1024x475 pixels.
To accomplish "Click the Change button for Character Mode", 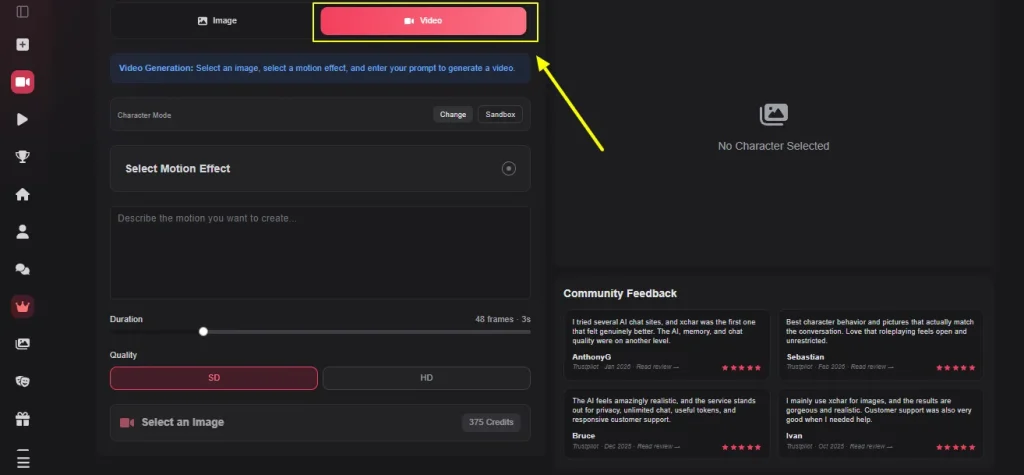I will pyautogui.click(x=453, y=114).
